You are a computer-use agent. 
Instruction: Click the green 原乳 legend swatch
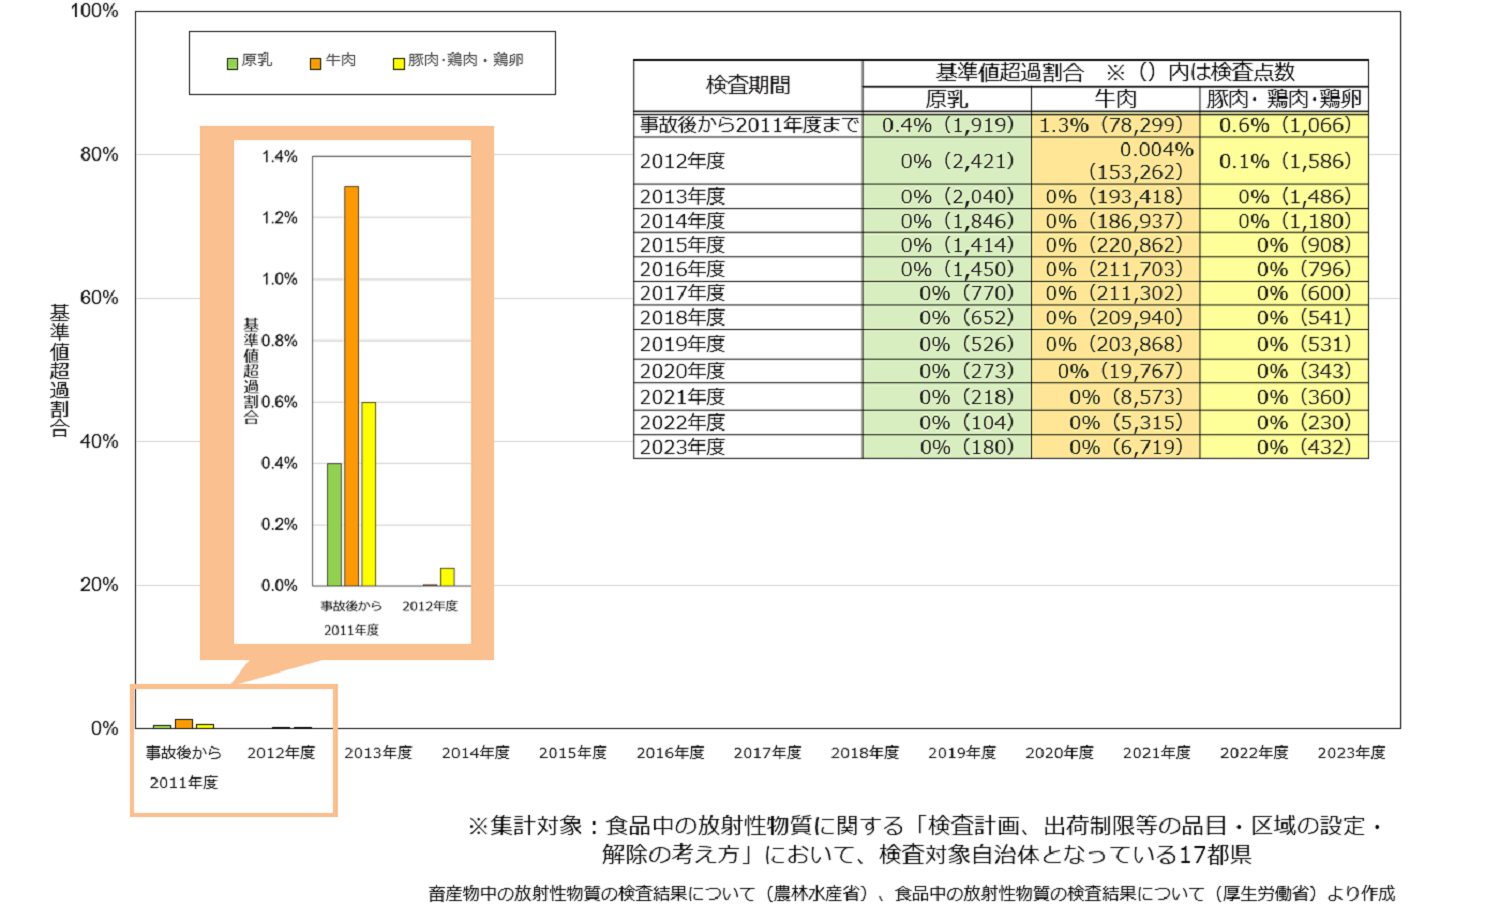coord(232,63)
